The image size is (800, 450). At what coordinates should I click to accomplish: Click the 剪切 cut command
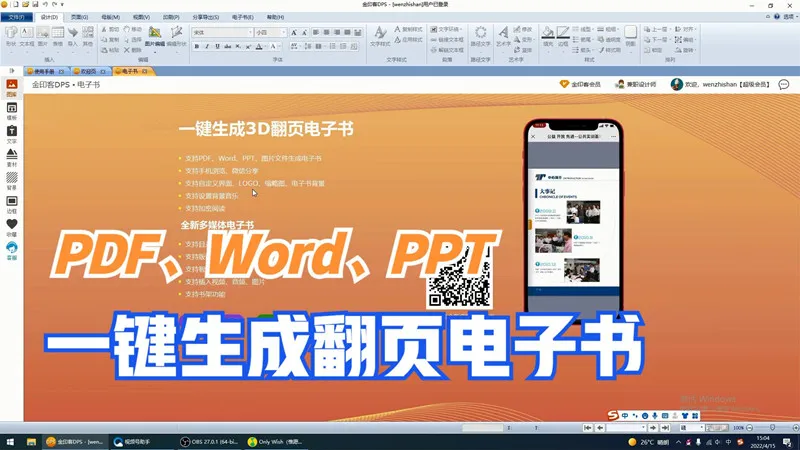pos(110,30)
